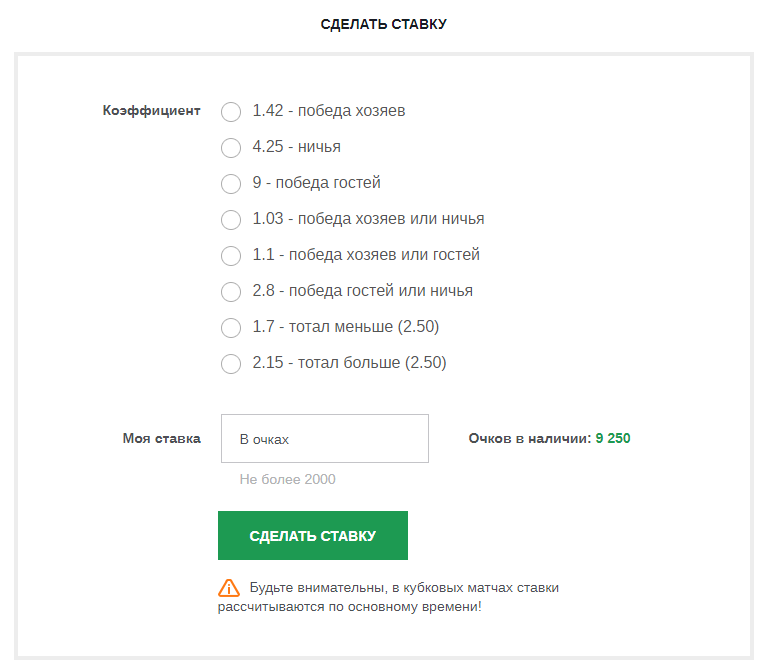The height and width of the screenshot is (669, 768).
Task: Select the 1.42 home win radio button
Action: pos(231,112)
